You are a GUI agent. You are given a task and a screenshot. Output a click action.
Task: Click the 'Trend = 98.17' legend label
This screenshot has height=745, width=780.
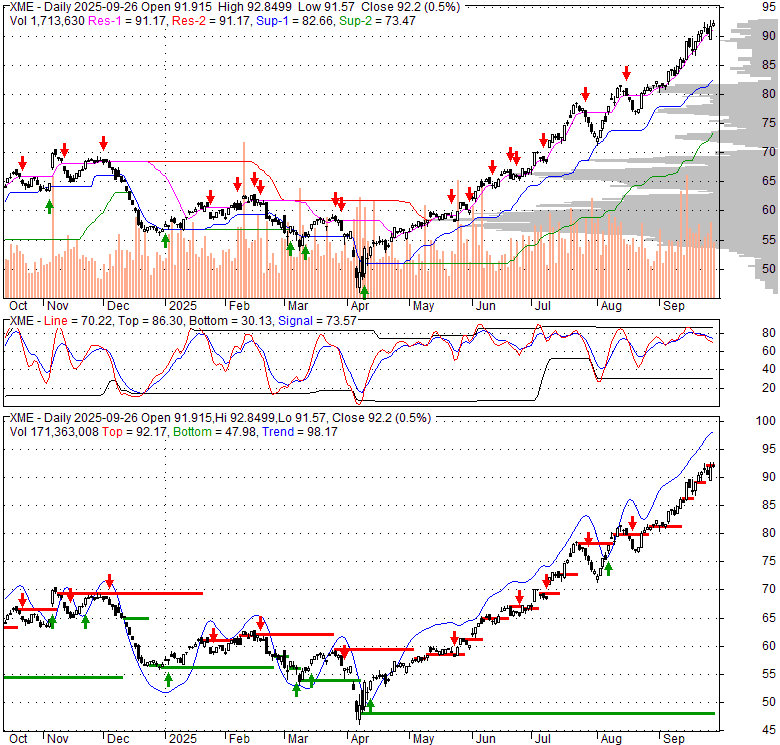pyautogui.click(x=300, y=432)
